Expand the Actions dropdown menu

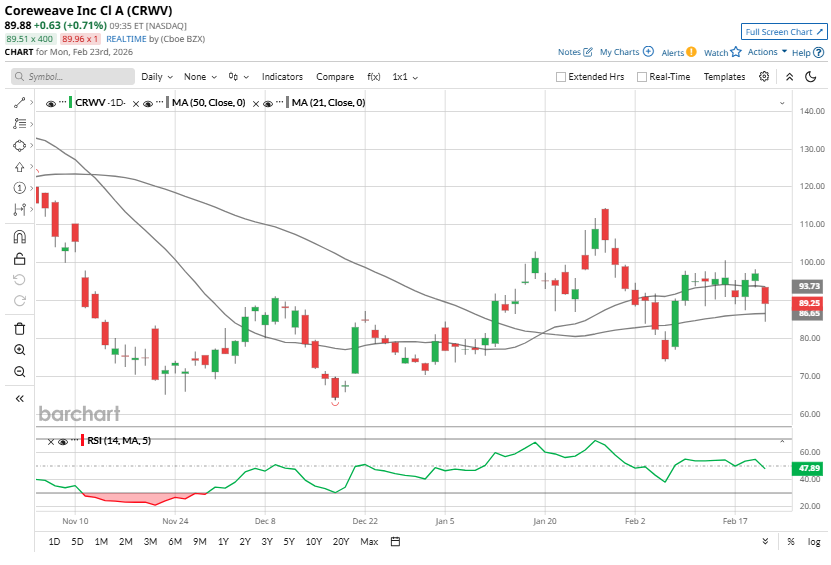point(767,51)
